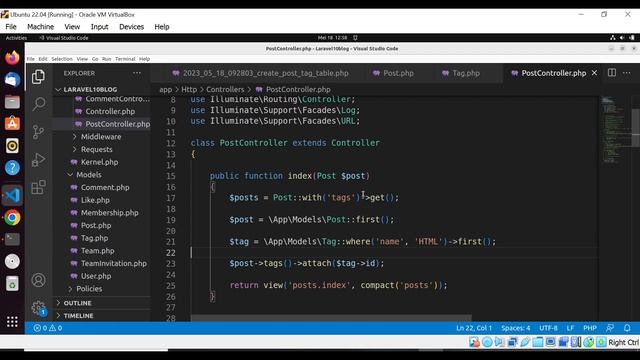Launch Firefox from the Ubuntu dock

pos(12,58)
